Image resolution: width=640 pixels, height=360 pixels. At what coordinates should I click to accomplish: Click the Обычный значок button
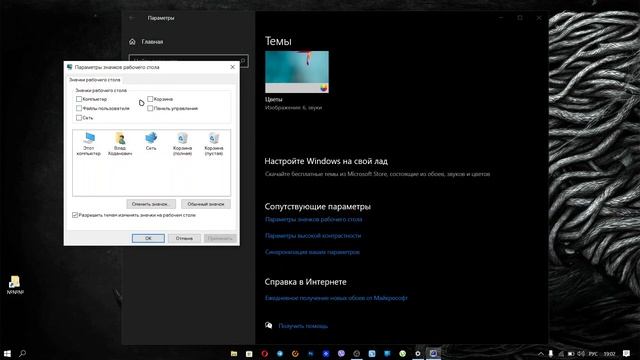206,204
